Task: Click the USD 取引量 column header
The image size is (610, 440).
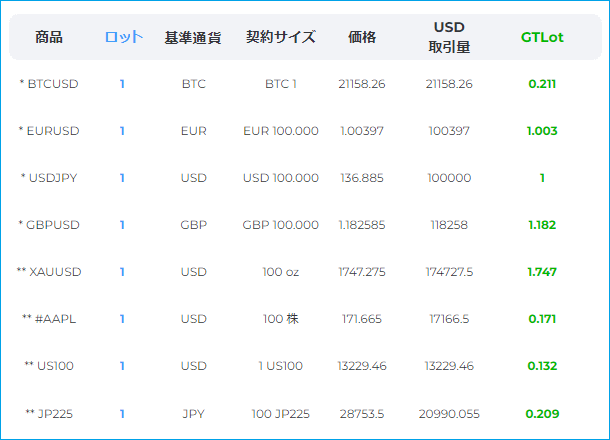Action: pyautogui.click(x=449, y=37)
